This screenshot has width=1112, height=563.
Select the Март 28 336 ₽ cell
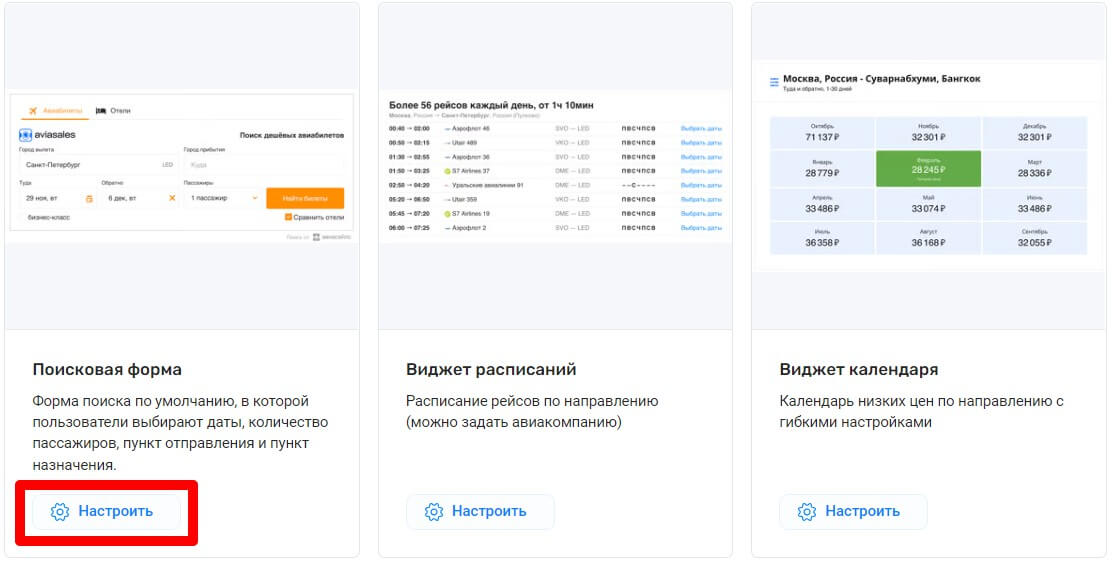(x=1035, y=168)
